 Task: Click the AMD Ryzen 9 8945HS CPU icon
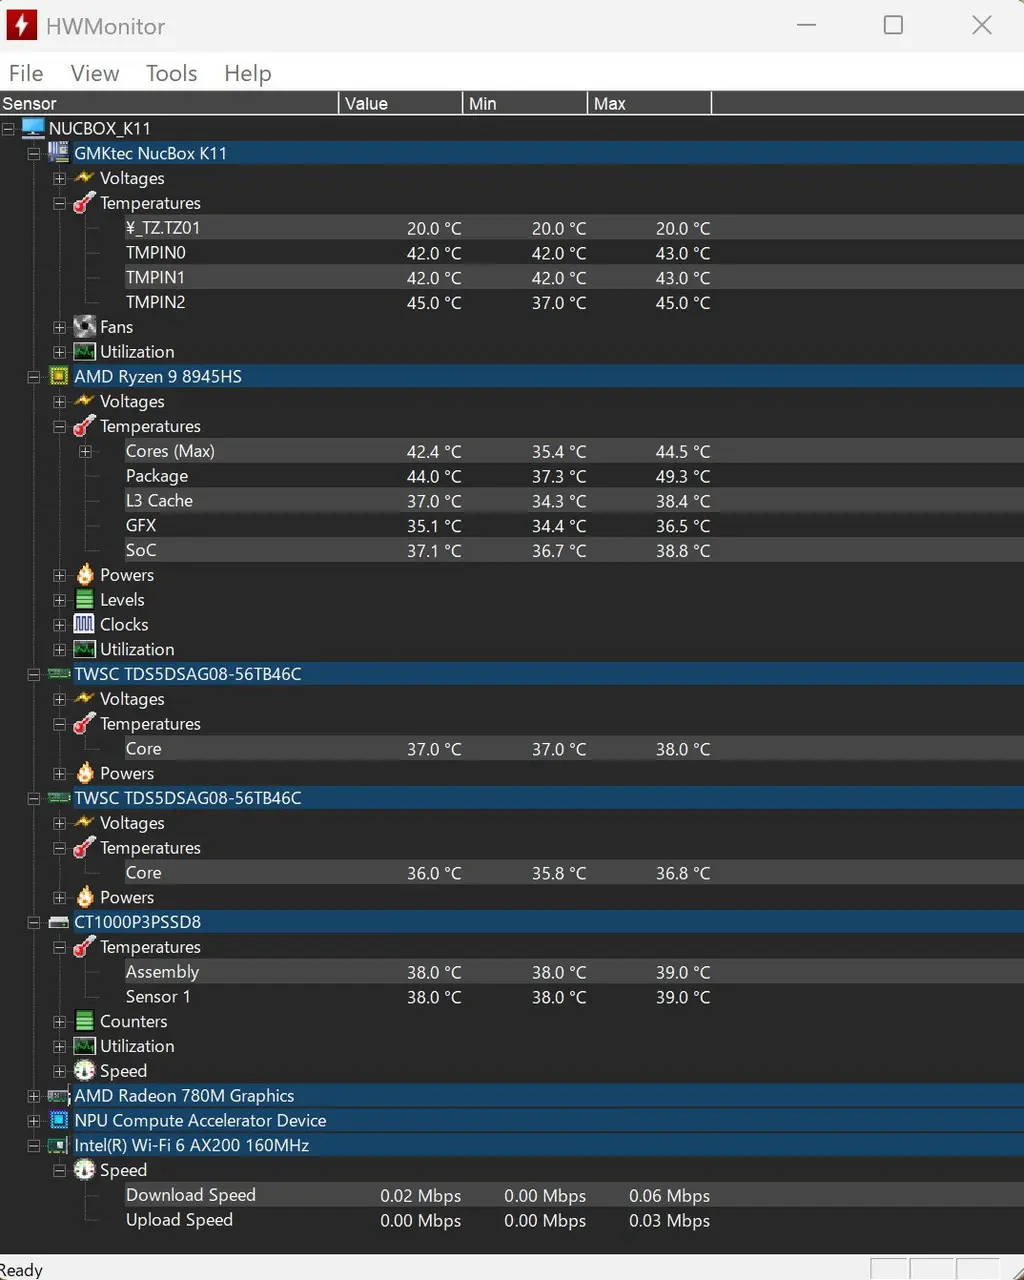tap(59, 377)
